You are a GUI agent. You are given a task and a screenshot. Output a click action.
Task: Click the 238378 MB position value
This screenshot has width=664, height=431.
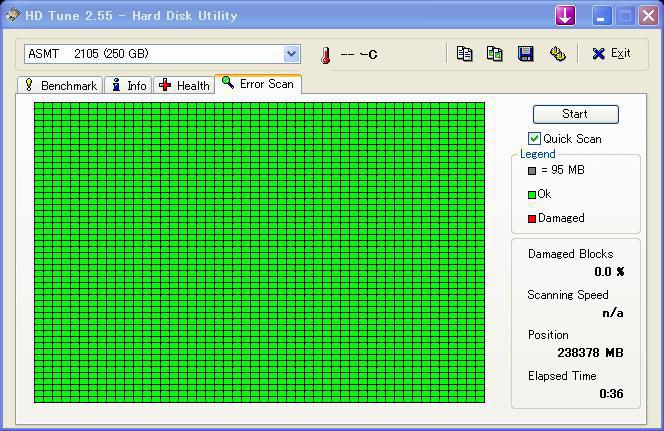click(x=590, y=353)
